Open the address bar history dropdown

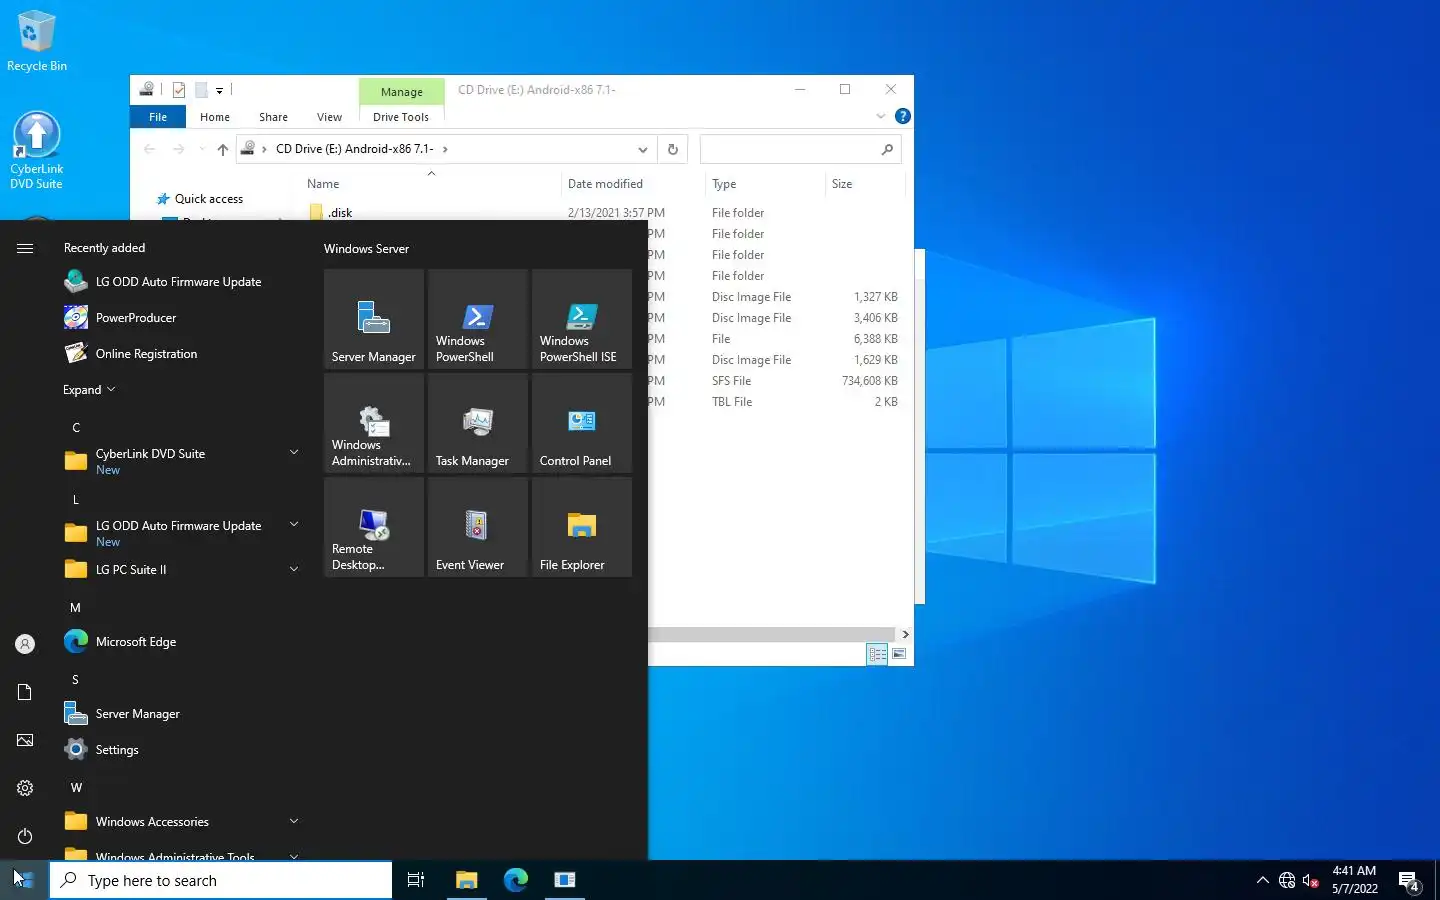[642, 149]
